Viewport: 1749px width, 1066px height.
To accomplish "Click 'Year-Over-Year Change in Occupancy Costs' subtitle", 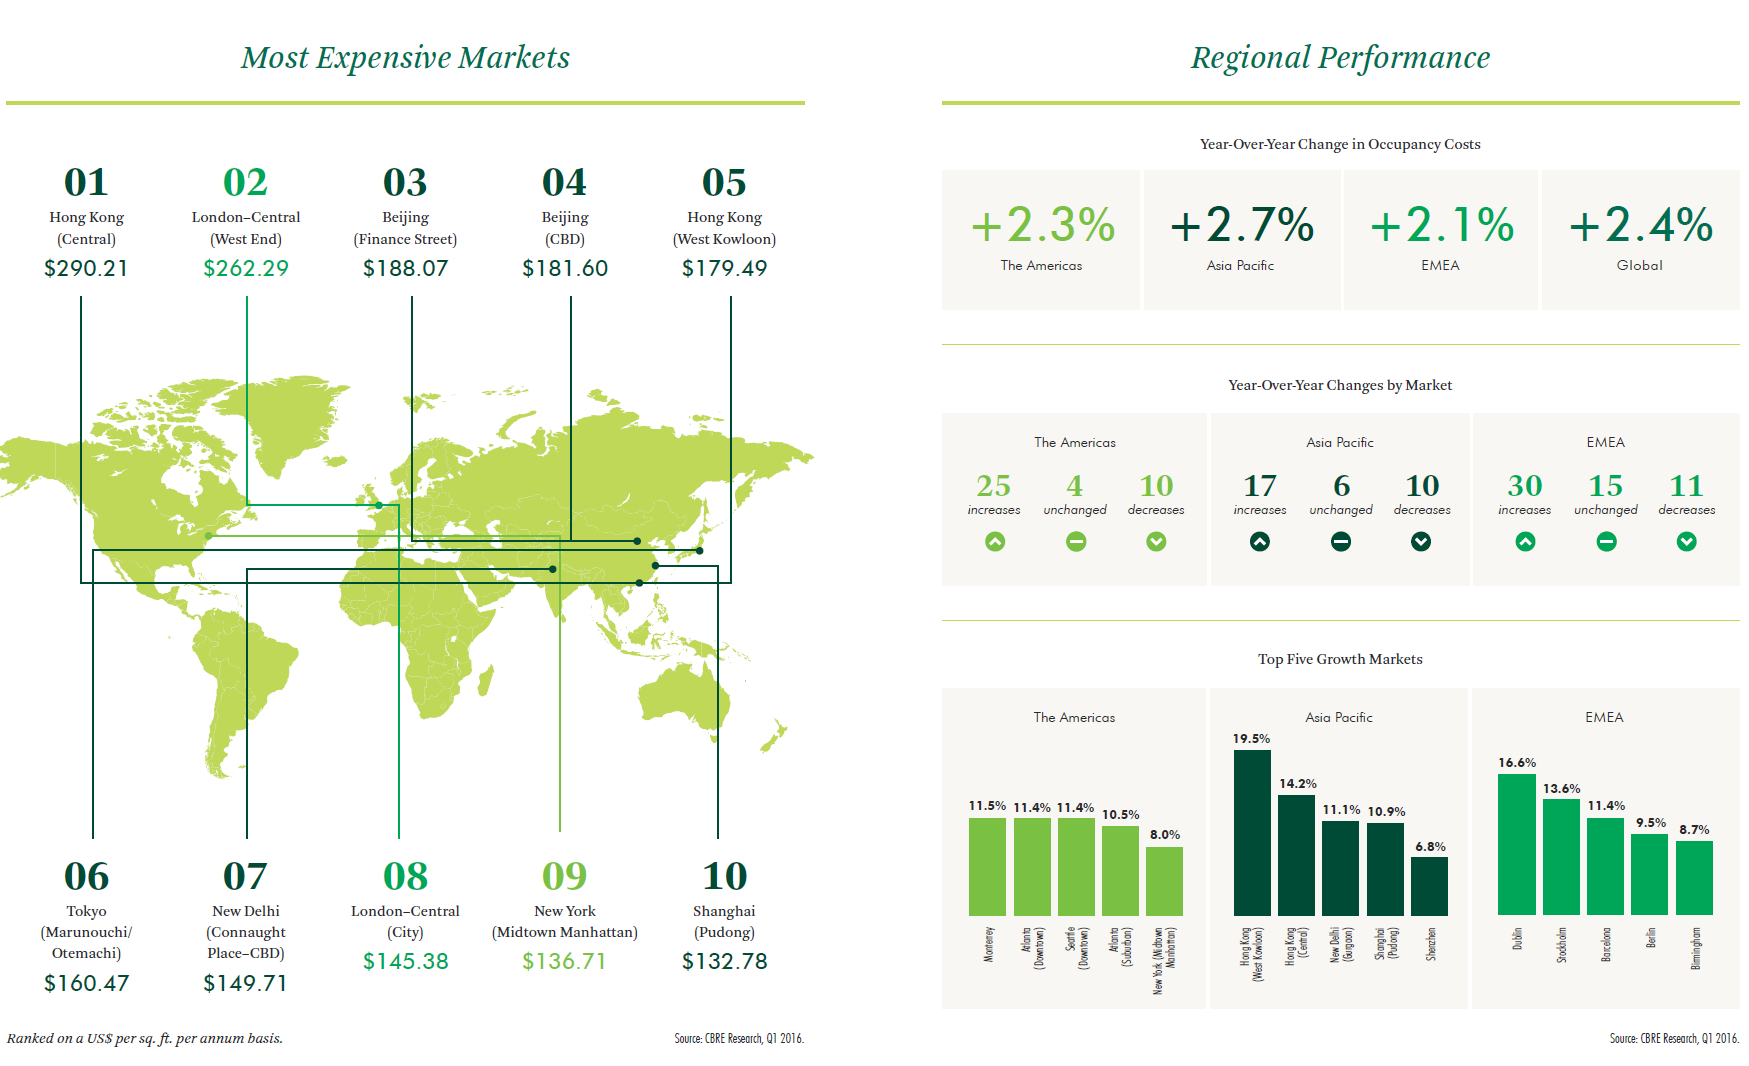I will tap(1340, 144).
